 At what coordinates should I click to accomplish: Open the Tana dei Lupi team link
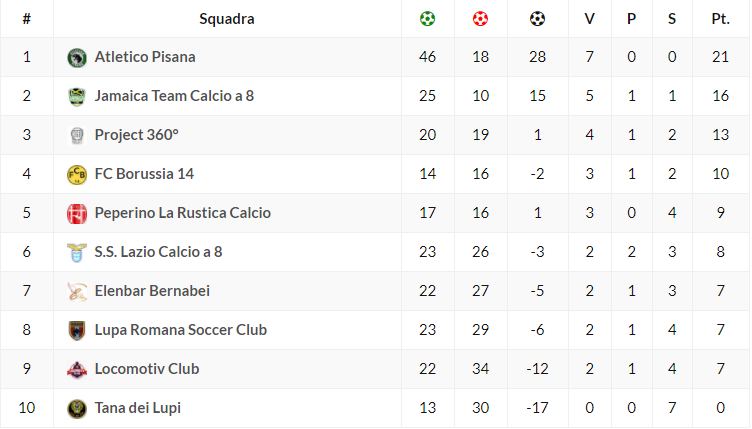[x=138, y=408]
